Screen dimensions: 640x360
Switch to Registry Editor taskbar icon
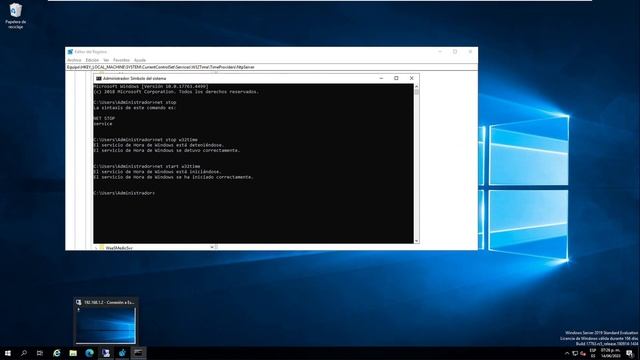click(122, 353)
